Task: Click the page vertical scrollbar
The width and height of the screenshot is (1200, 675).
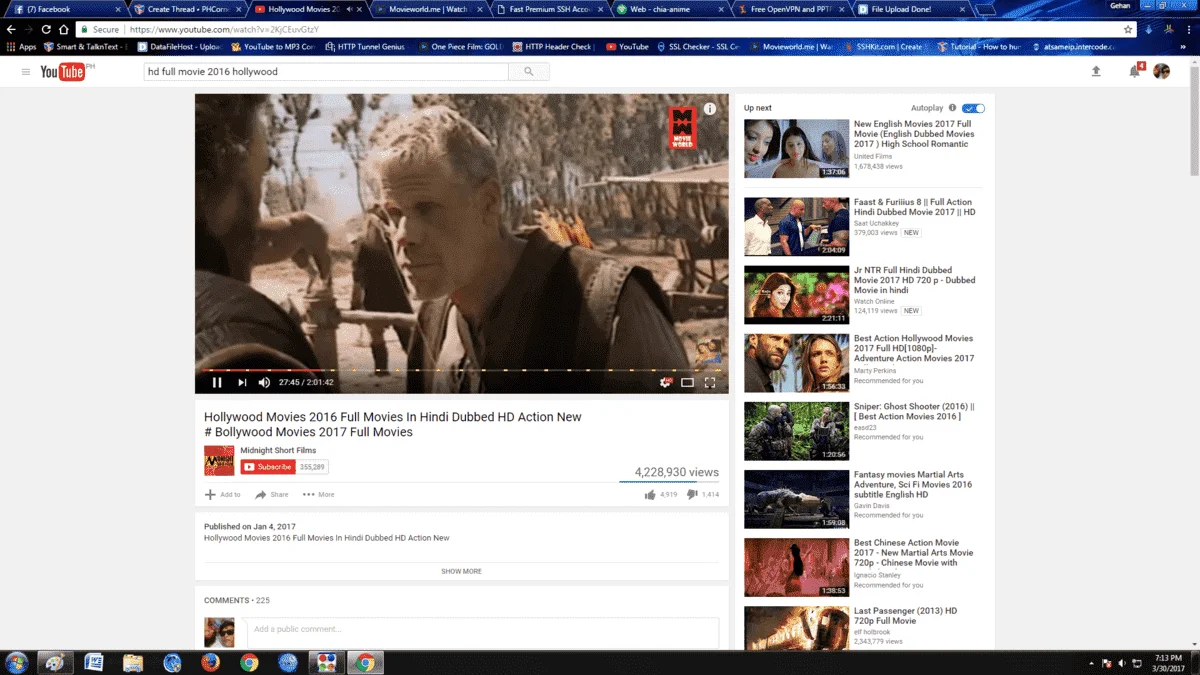Action: [x=1194, y=120]
